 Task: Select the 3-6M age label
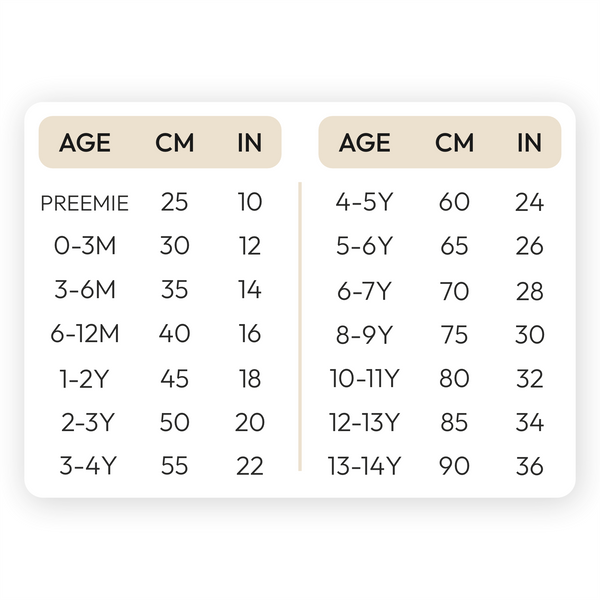click(x=85, y=290)
